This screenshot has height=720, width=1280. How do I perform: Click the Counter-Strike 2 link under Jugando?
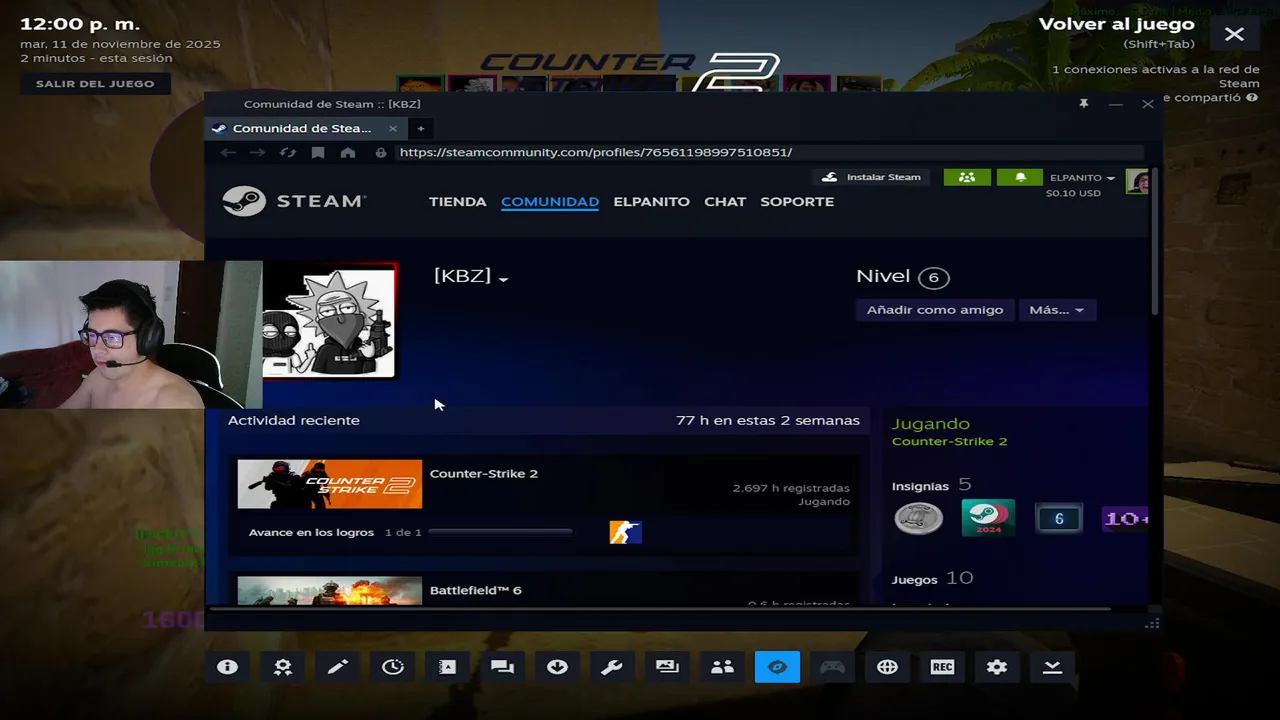[949, 442]
